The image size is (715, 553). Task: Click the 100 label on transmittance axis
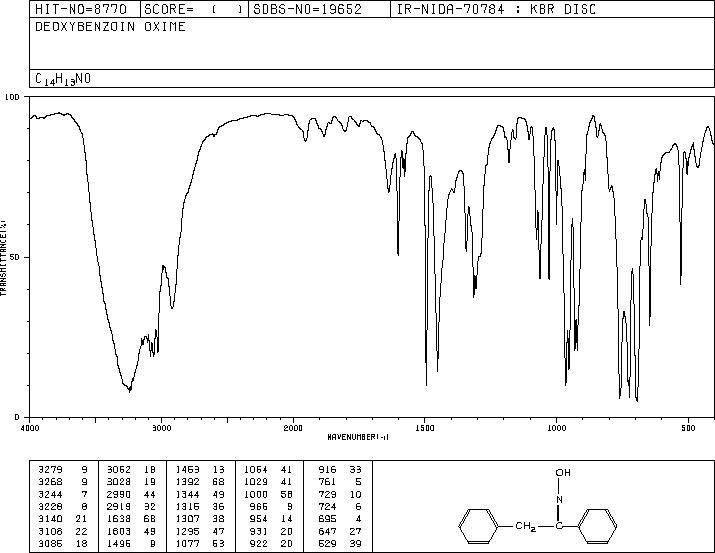coord(12,97)
